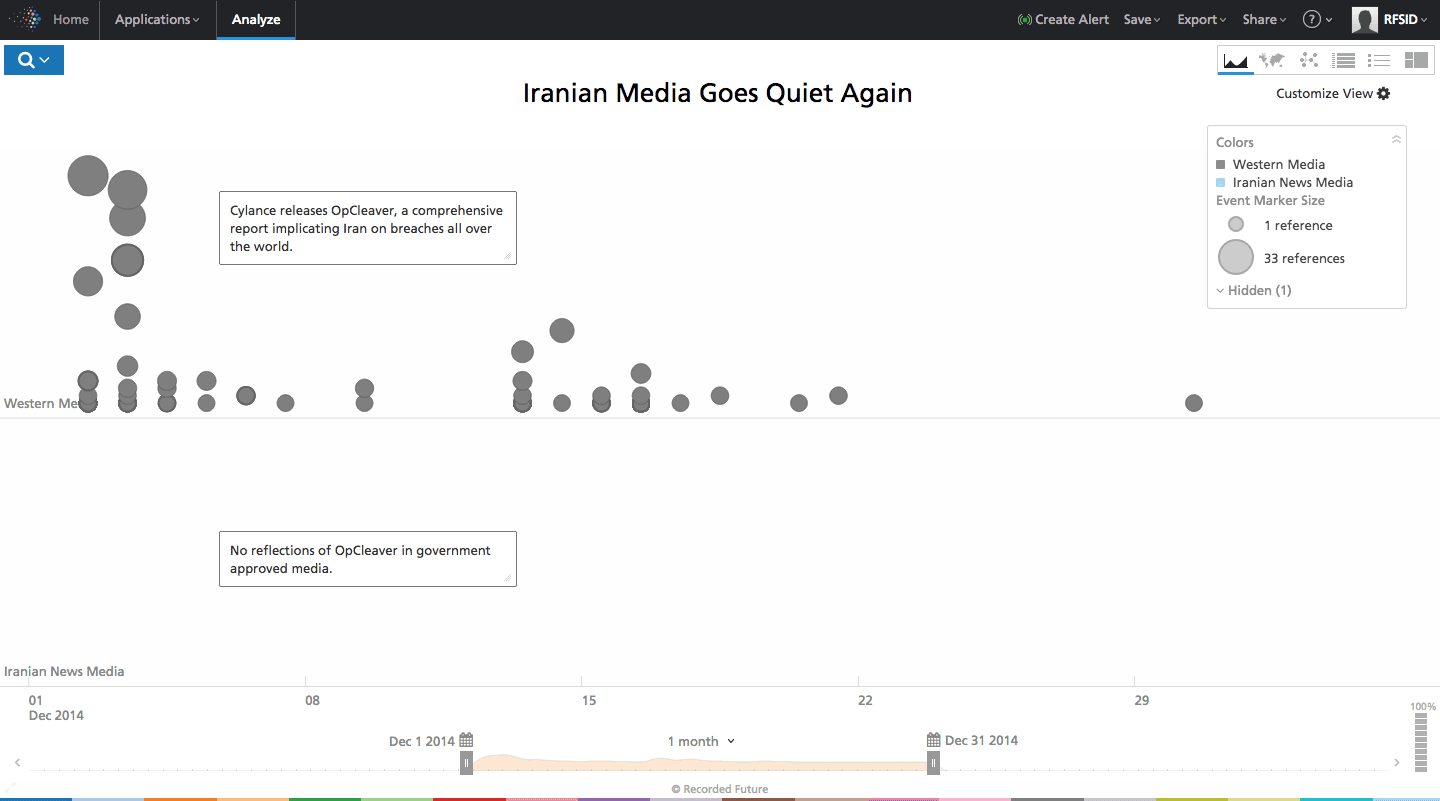Open the help question mark menu
Screen dimensions: 1440x801
(1317, 20)
